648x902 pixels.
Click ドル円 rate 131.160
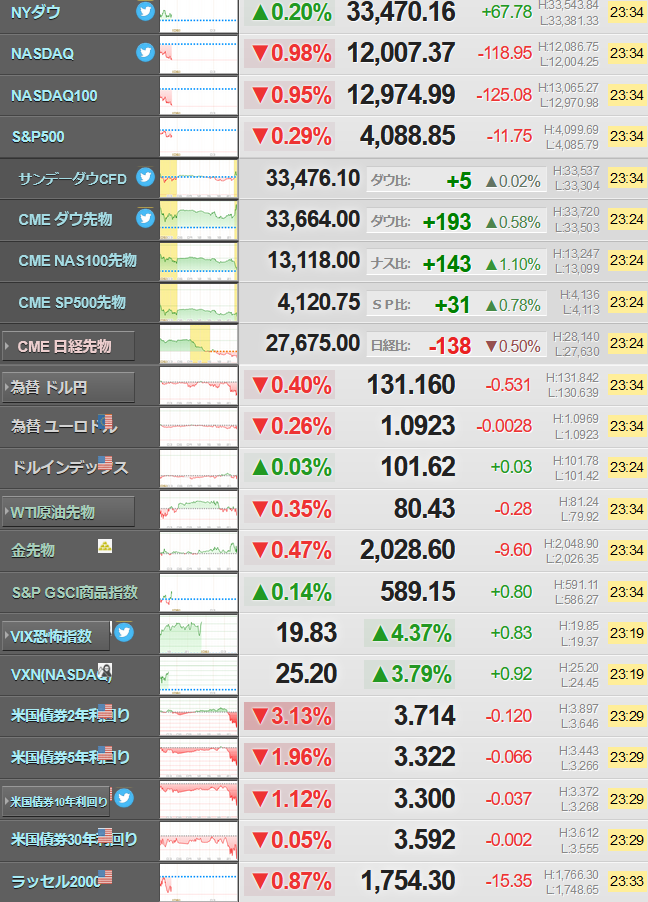pos(411,384)
